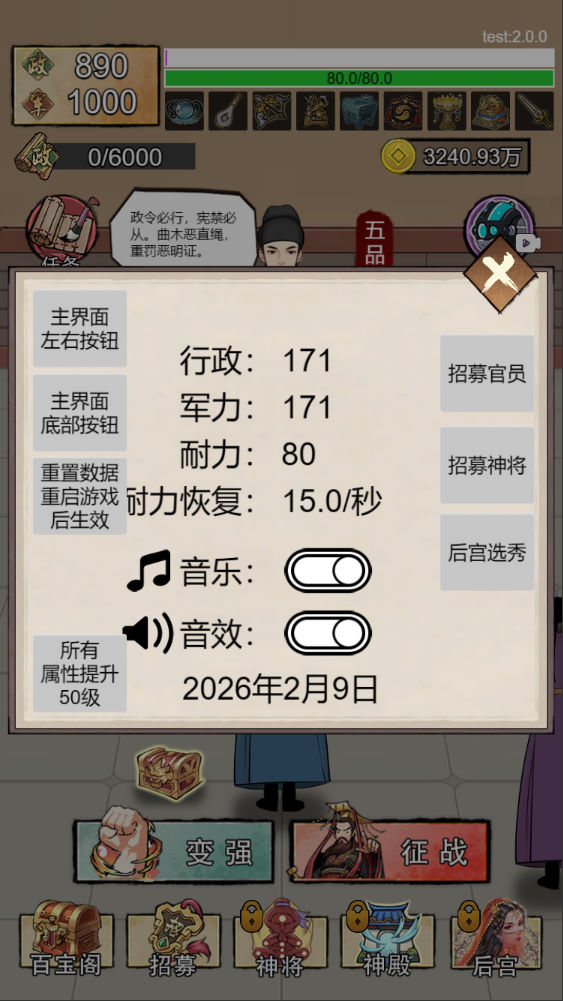This screenshot has width=563, height=1001.
Task: Click the gold coin currency icon
Action: pos(398,156)
